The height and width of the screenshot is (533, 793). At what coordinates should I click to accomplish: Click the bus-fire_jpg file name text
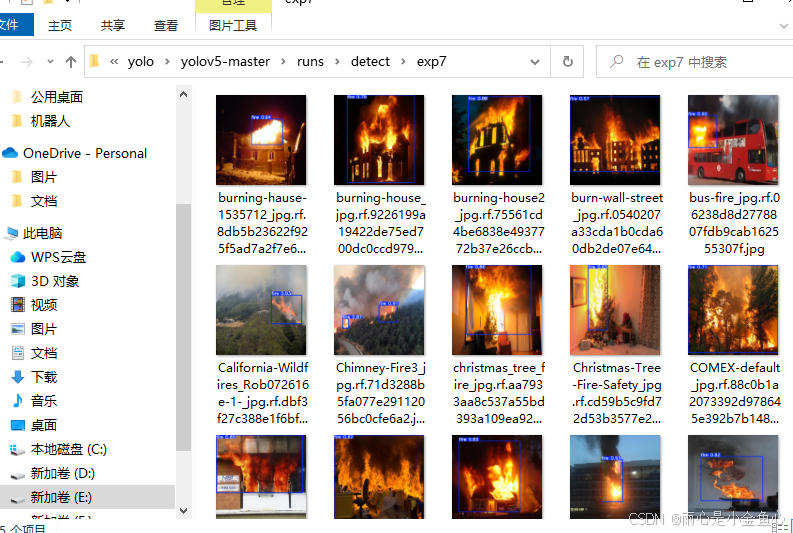coord(734,223)
